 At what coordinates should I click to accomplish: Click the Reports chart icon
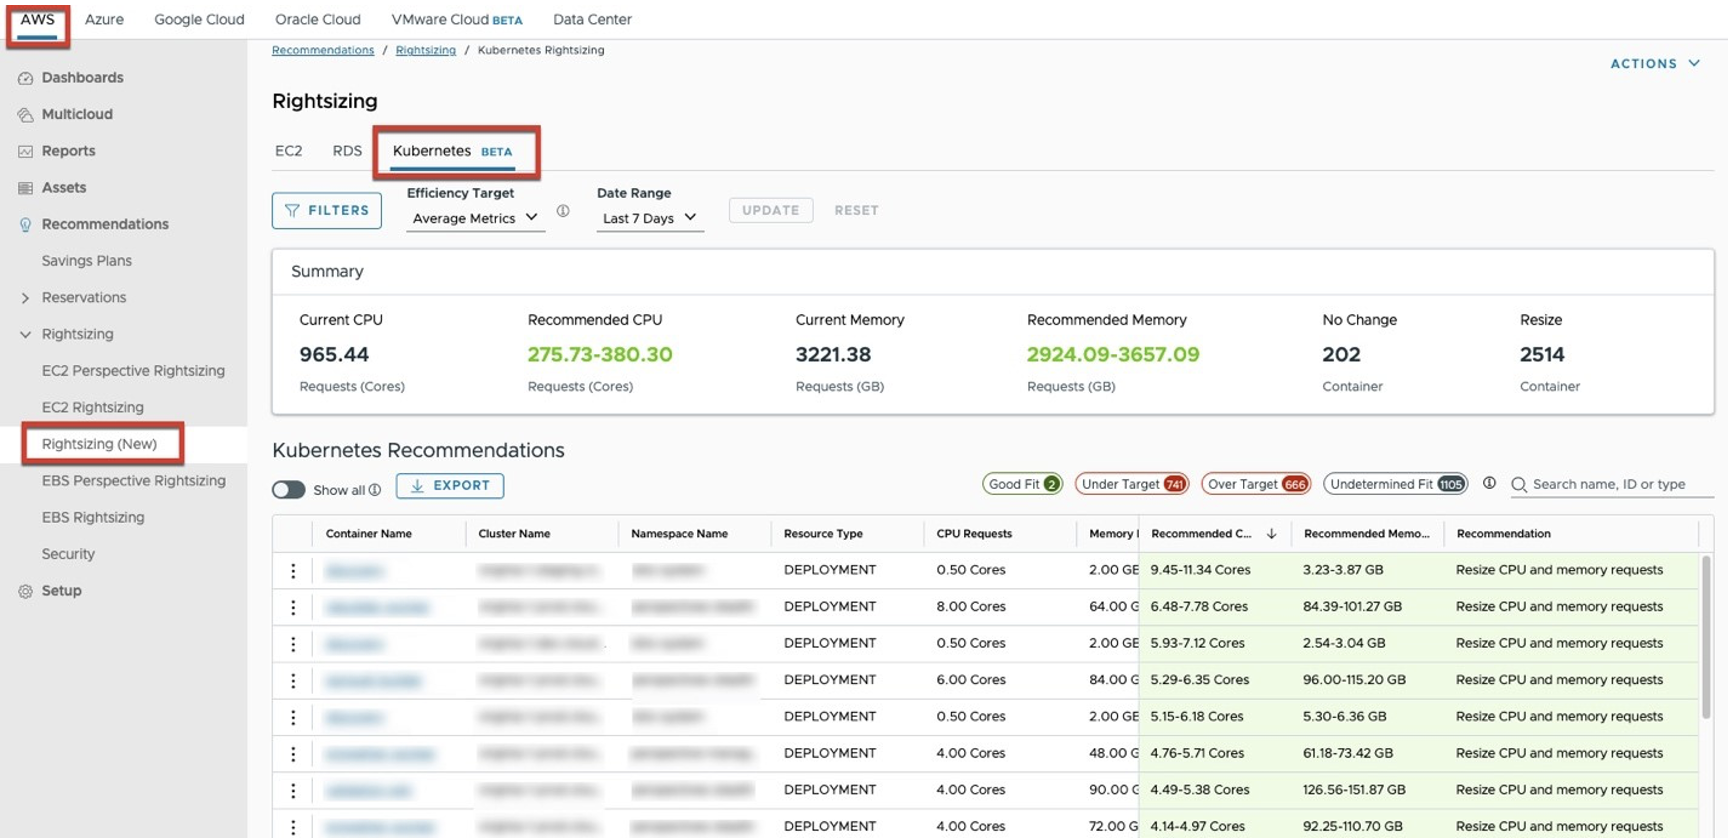(x=25, y=151)
